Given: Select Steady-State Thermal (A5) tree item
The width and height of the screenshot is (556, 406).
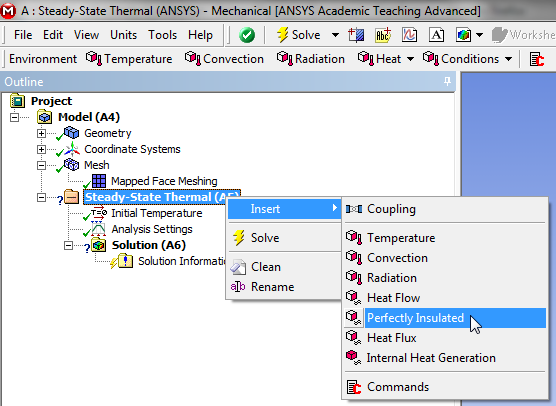Looking at the screenshot, I should (x=162, y=197).
